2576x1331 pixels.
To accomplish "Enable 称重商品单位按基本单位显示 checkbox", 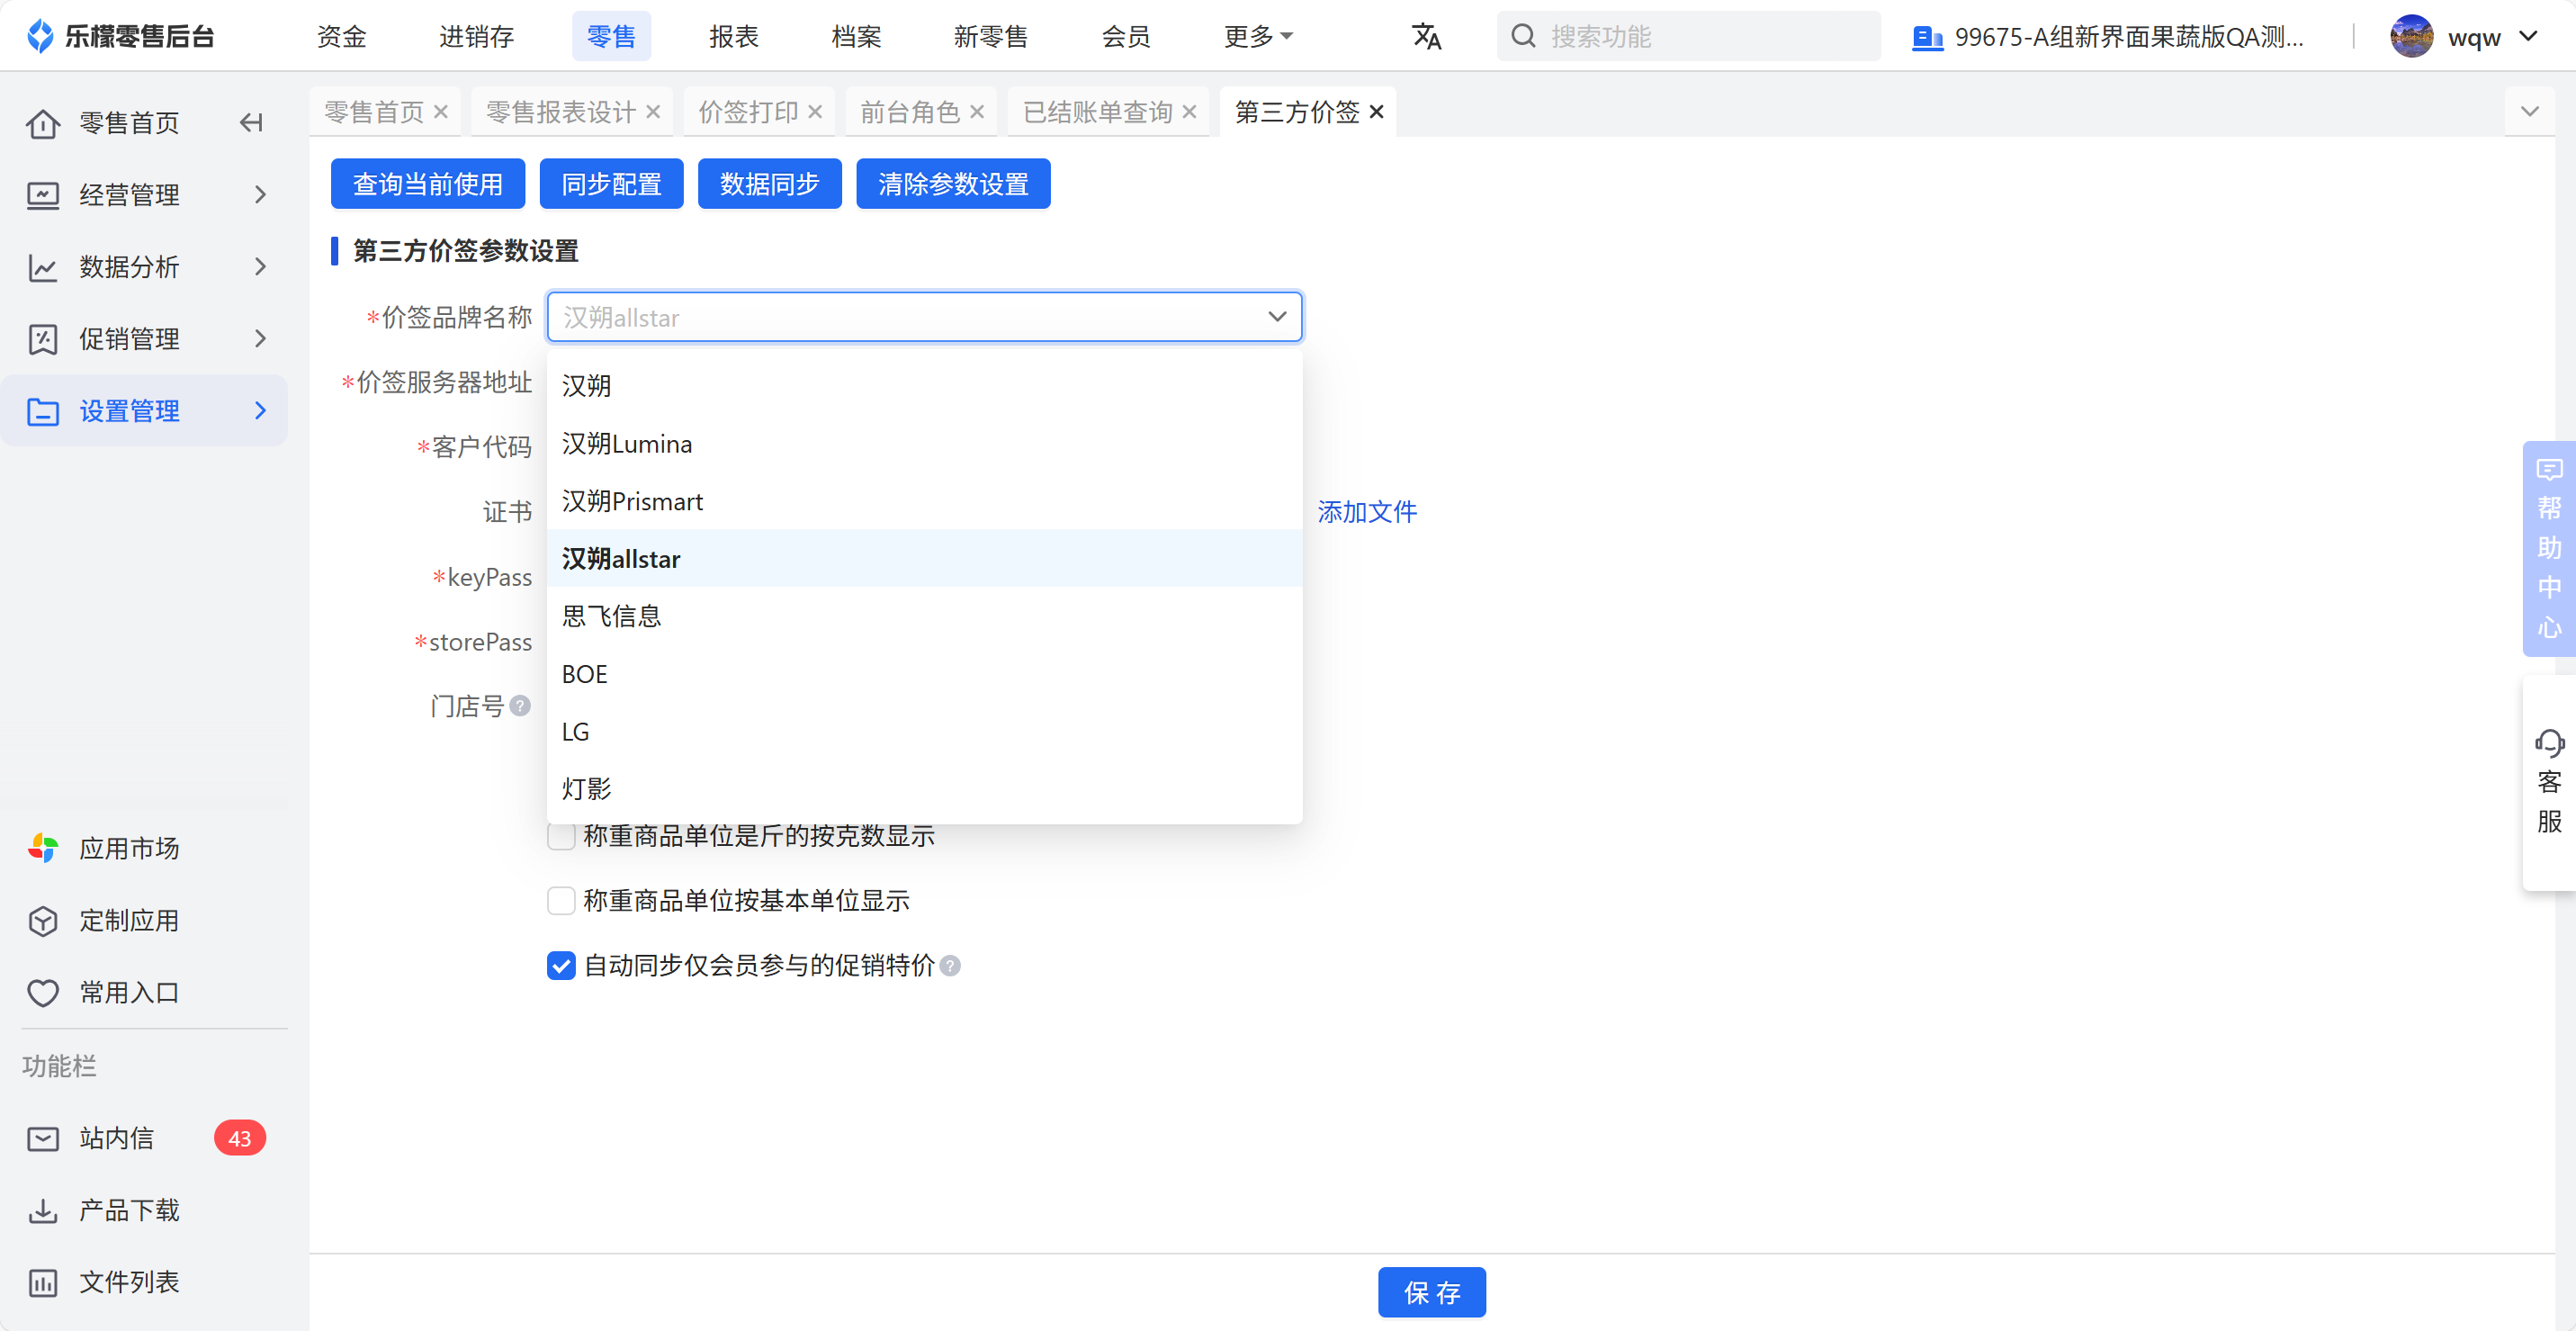I will tap(561, 900).
